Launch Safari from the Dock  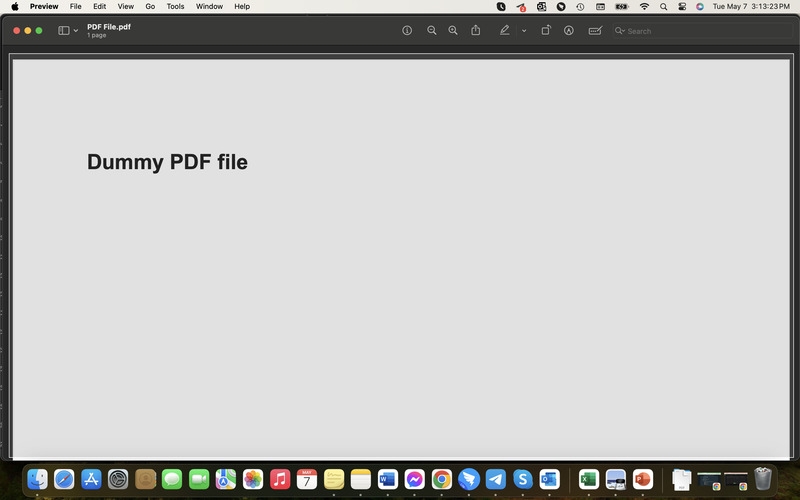coord(64,480)
